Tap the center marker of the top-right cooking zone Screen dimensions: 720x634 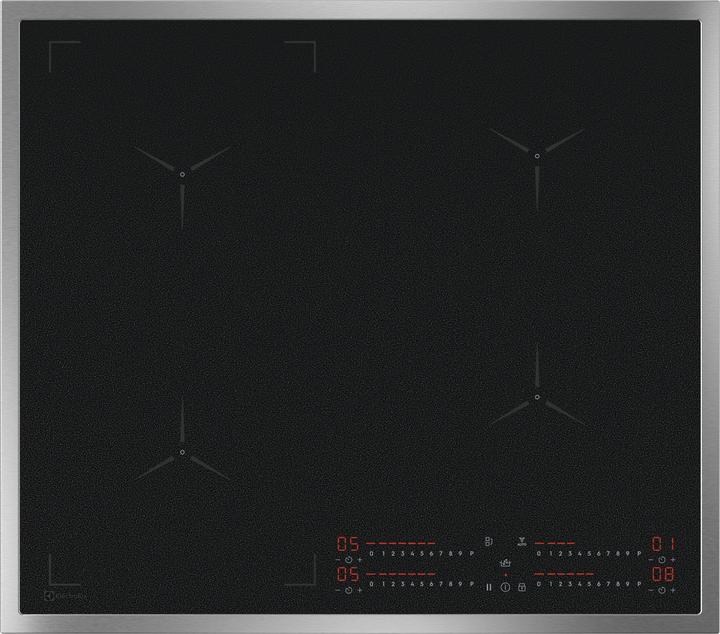coord(536,156)
